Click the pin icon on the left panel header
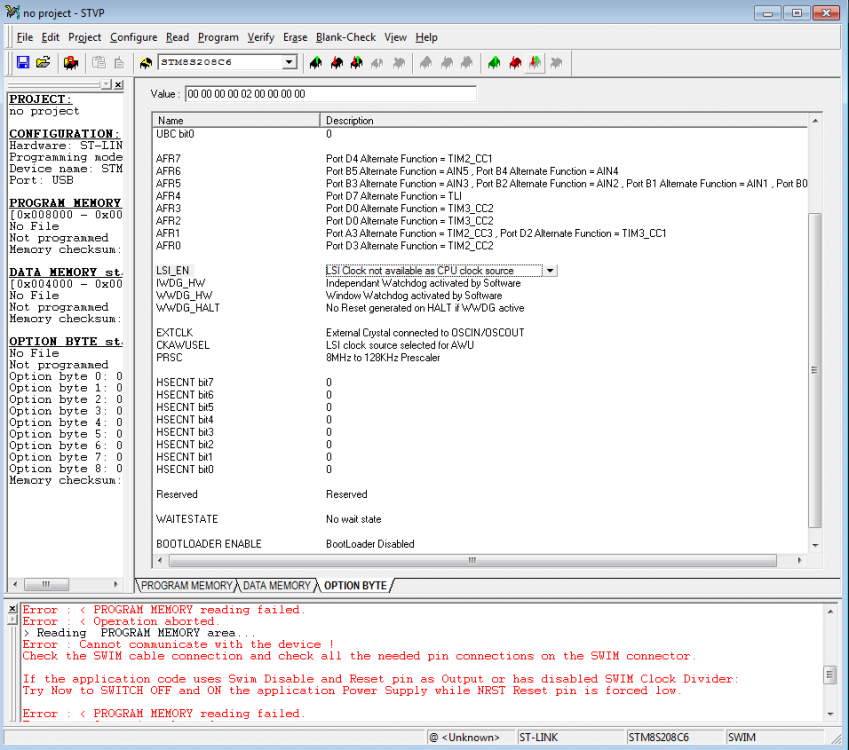This screenshot has height=750, width=849. click(x=105, y=85)
